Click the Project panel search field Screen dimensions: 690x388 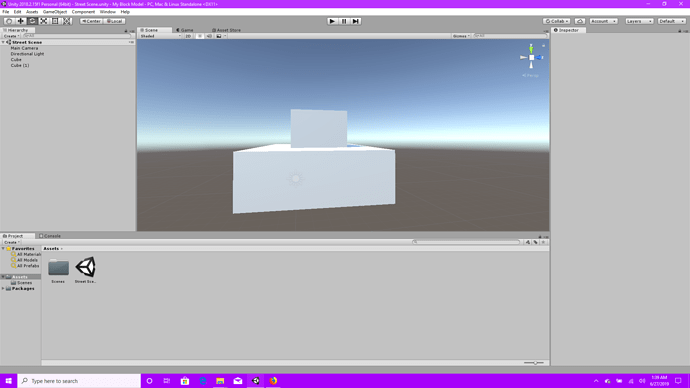coord(466,242)
